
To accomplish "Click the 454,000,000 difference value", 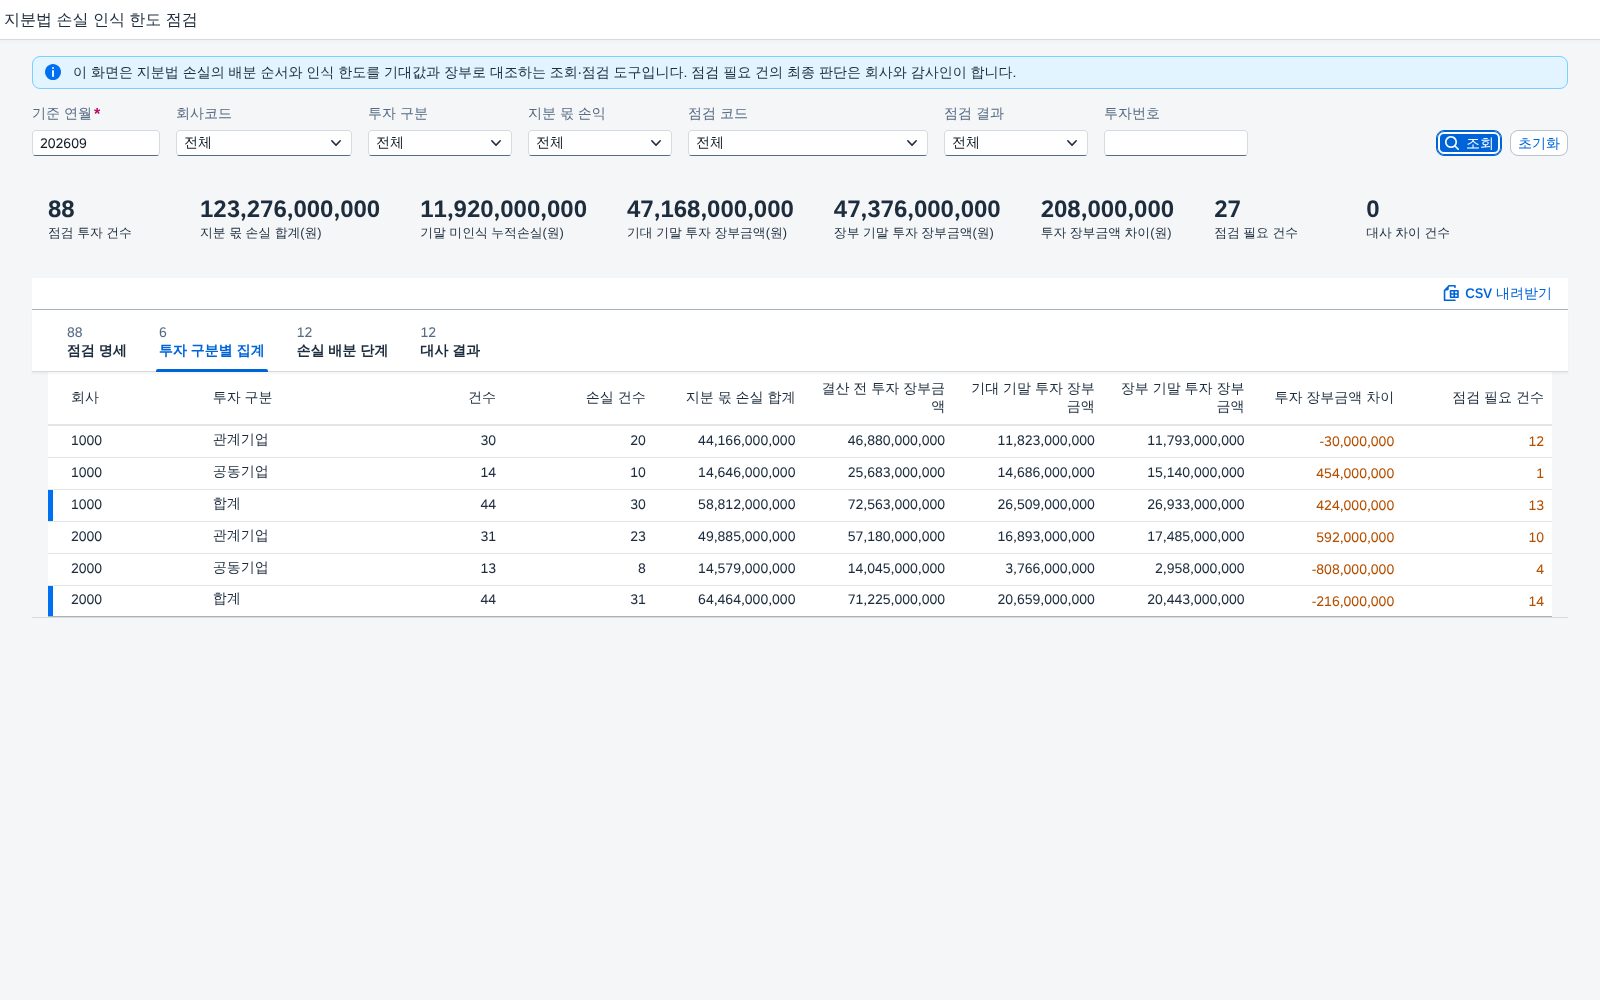I will point(1355,473).
